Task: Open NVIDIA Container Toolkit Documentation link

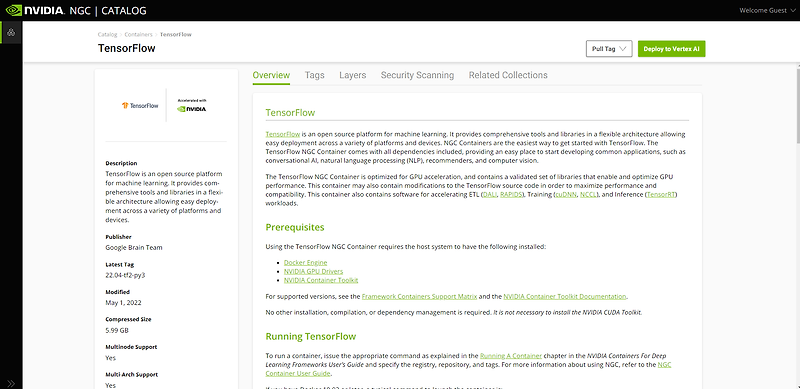Action: [565, 297]
